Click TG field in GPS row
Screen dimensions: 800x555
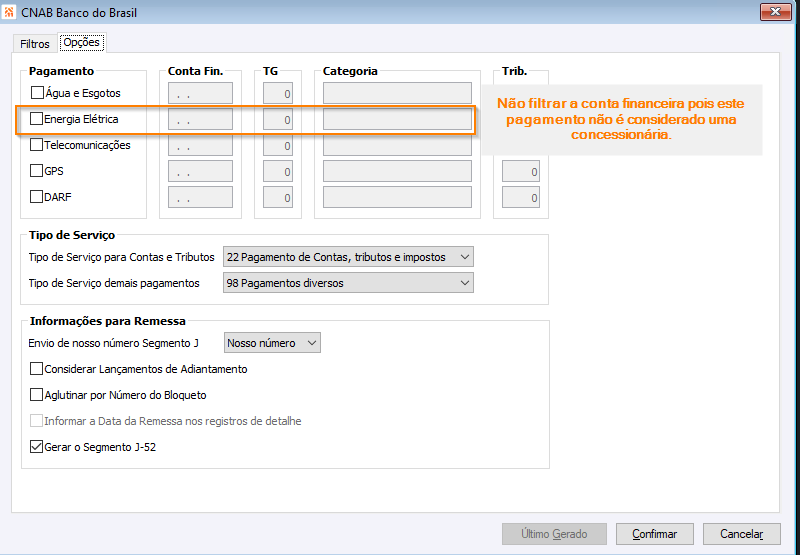point(278,171)
